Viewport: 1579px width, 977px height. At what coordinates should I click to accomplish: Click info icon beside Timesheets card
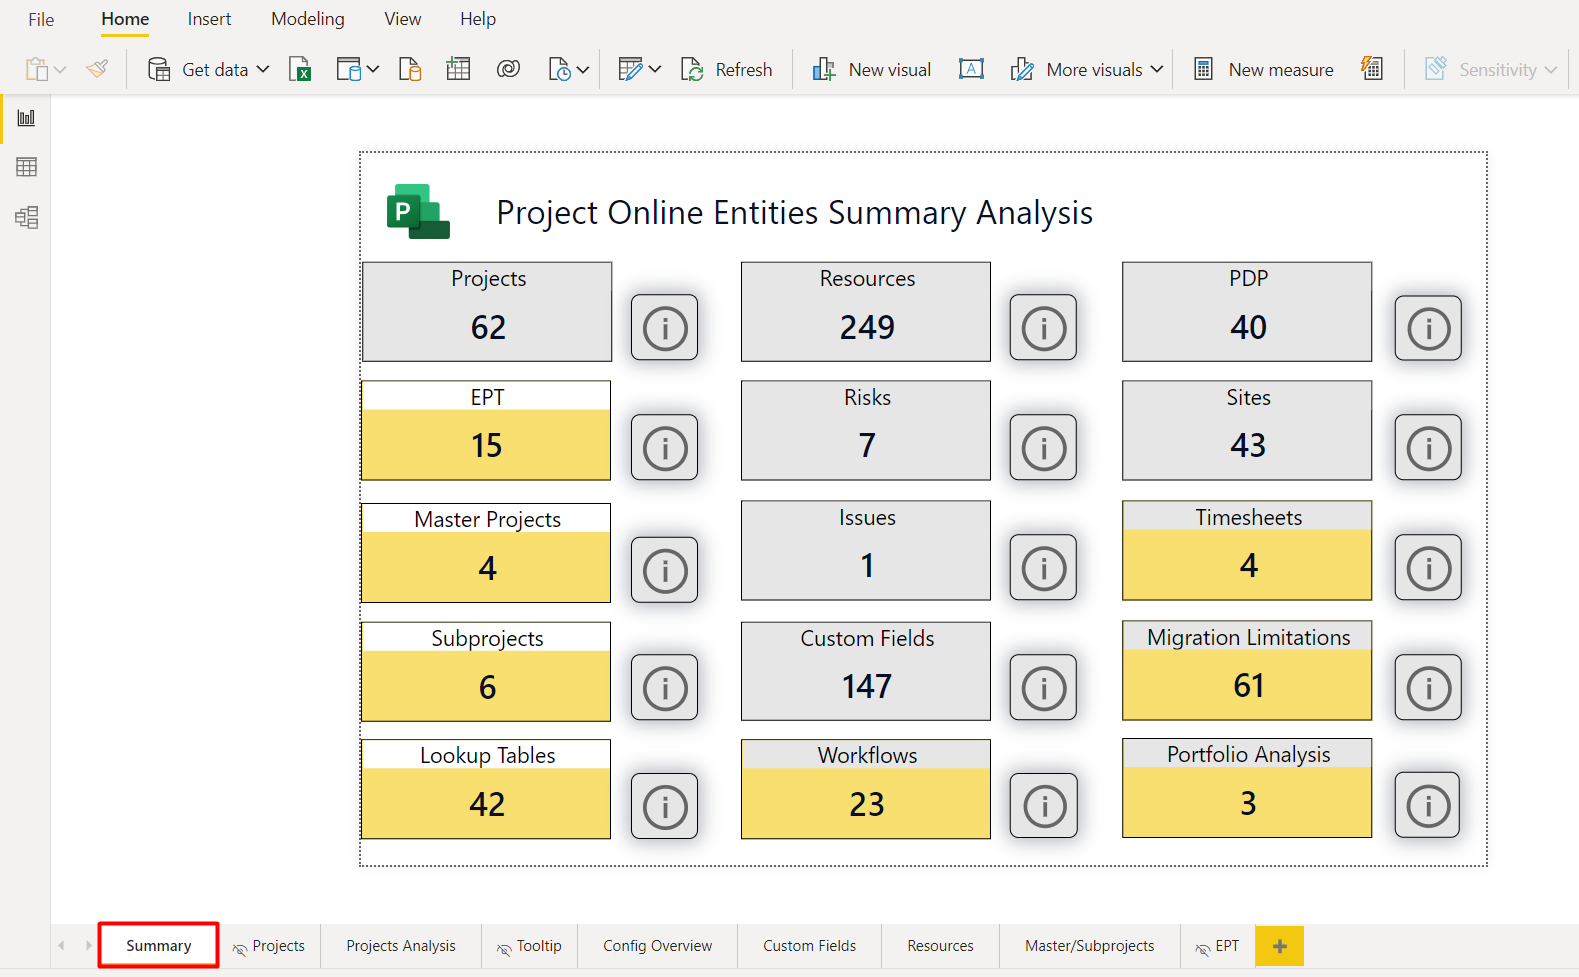[x=1429, y=568]
